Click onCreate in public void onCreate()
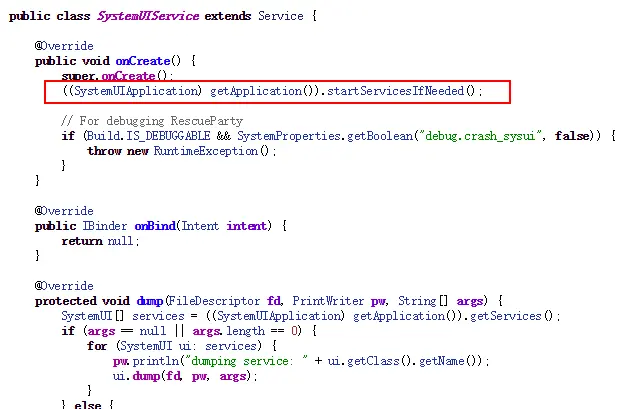This screenshot has height=409, width=632. pos(143,61)
